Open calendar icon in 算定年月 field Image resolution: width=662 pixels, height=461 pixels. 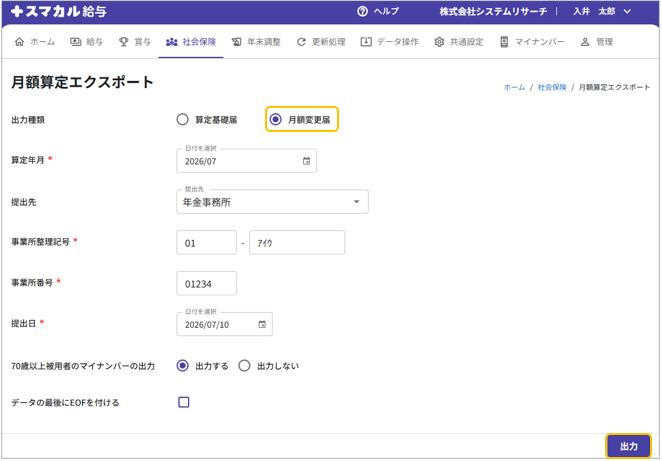307,161
